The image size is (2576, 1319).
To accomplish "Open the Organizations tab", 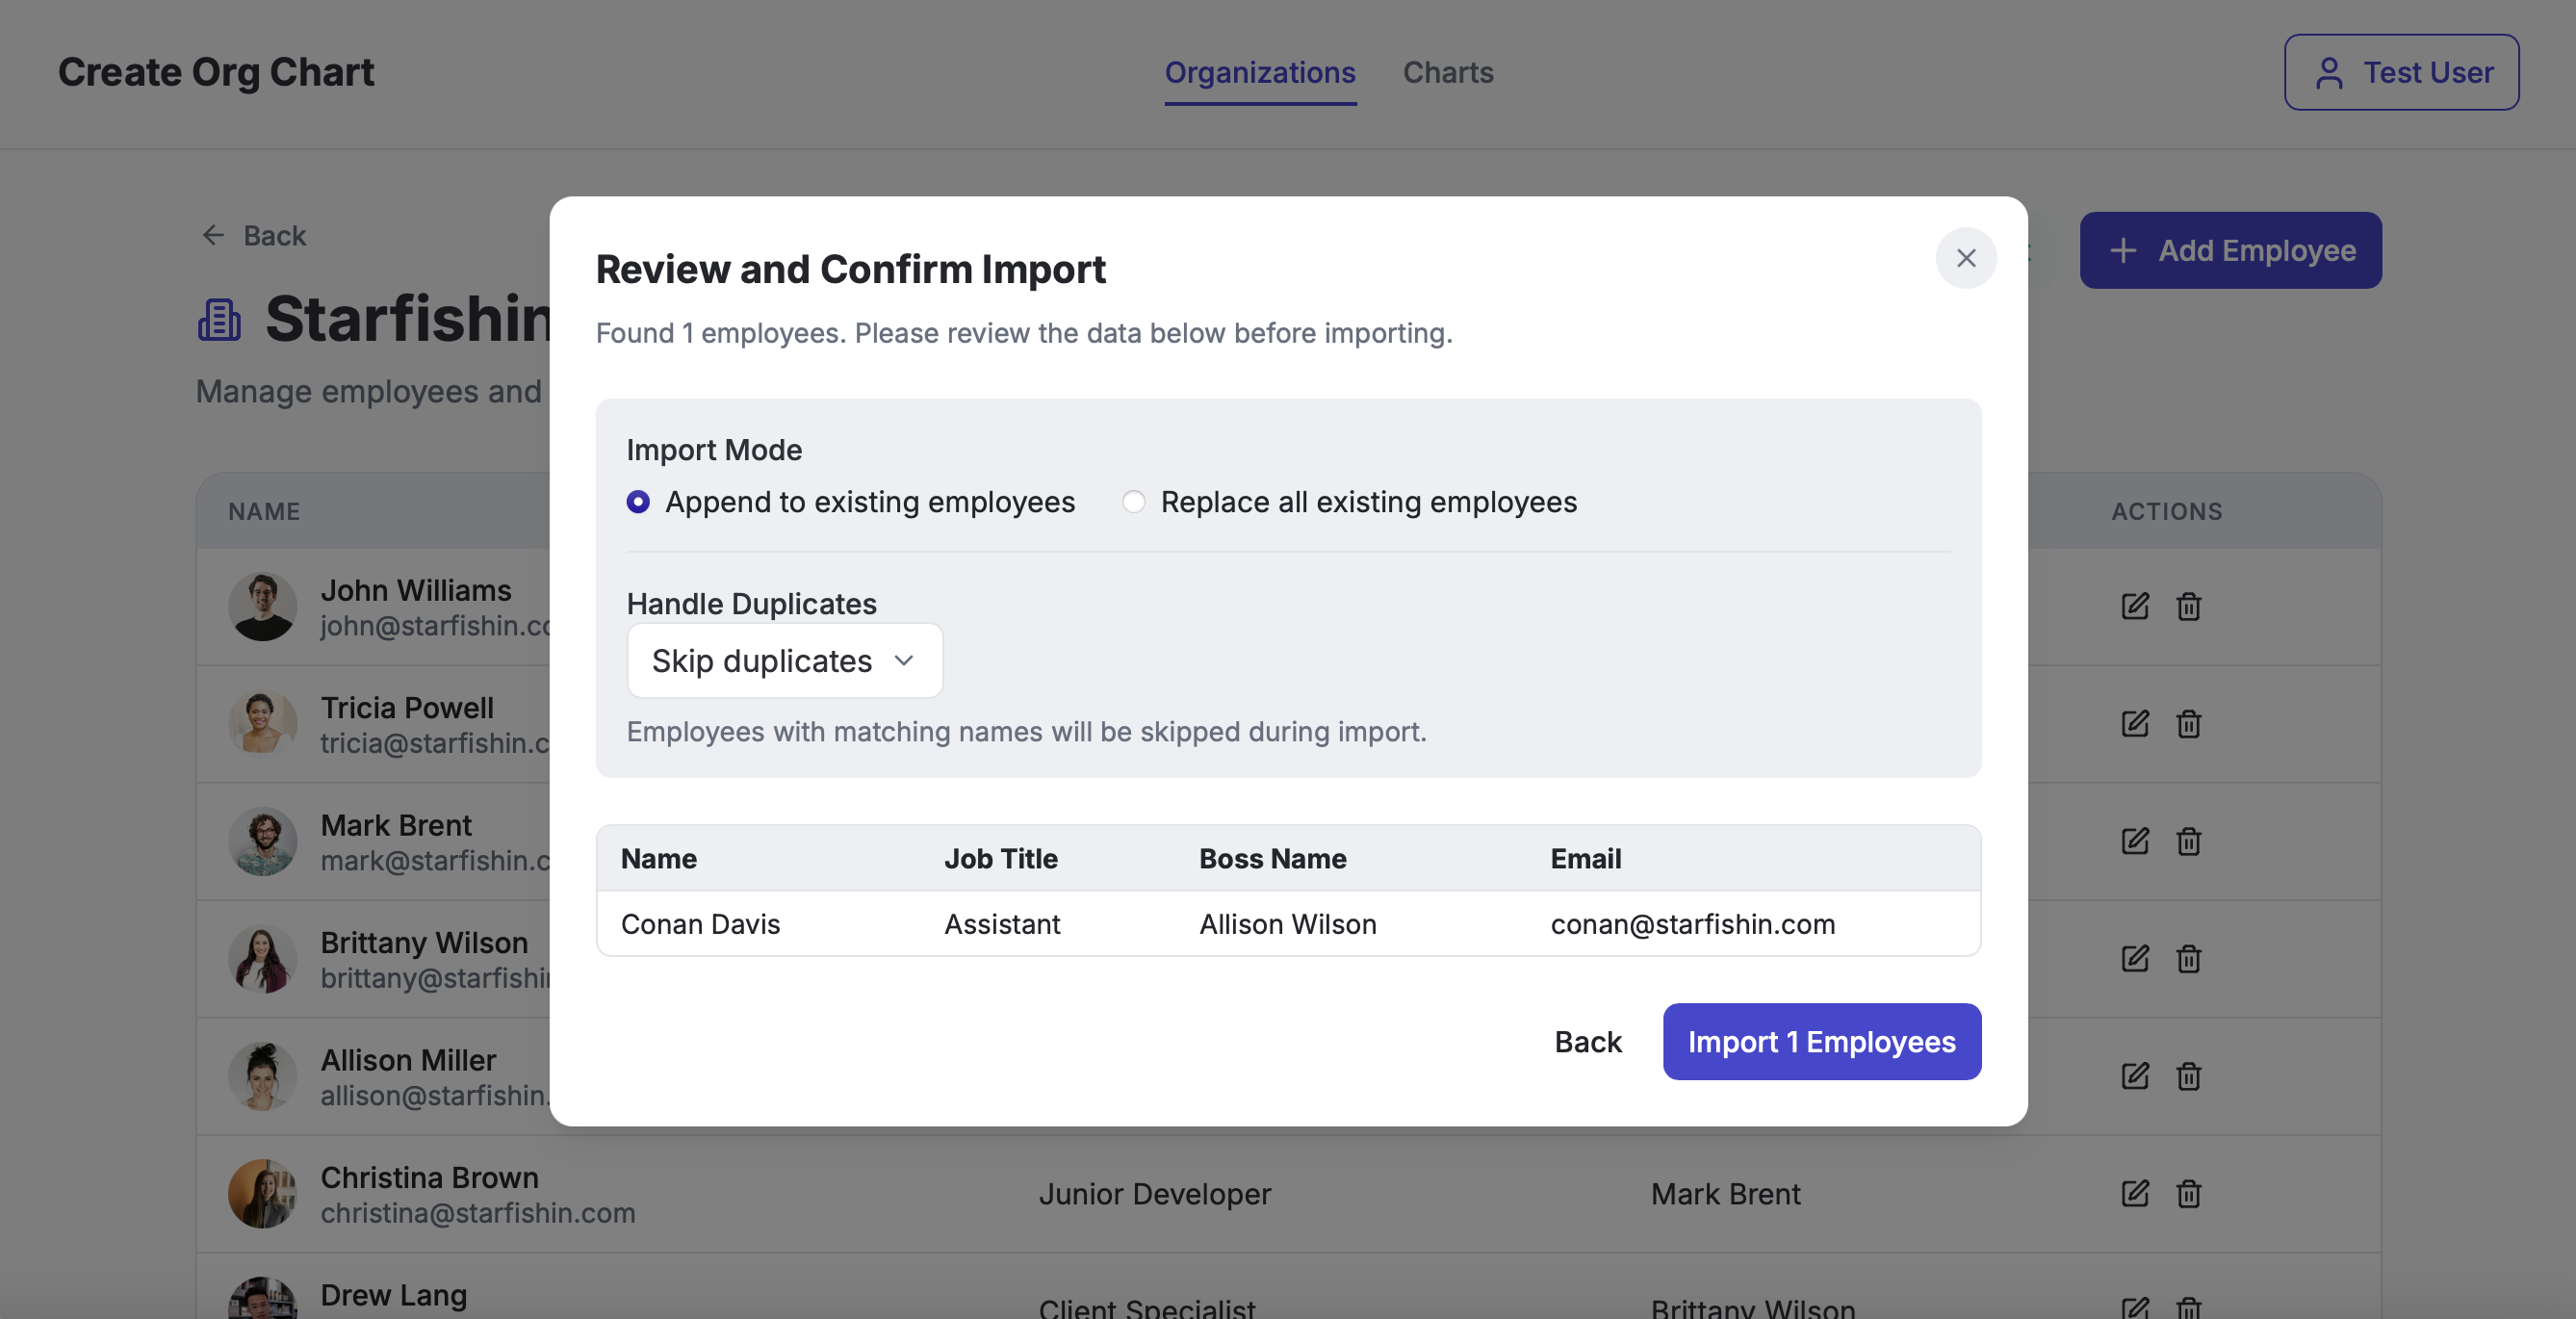I will coord(1259,73).
